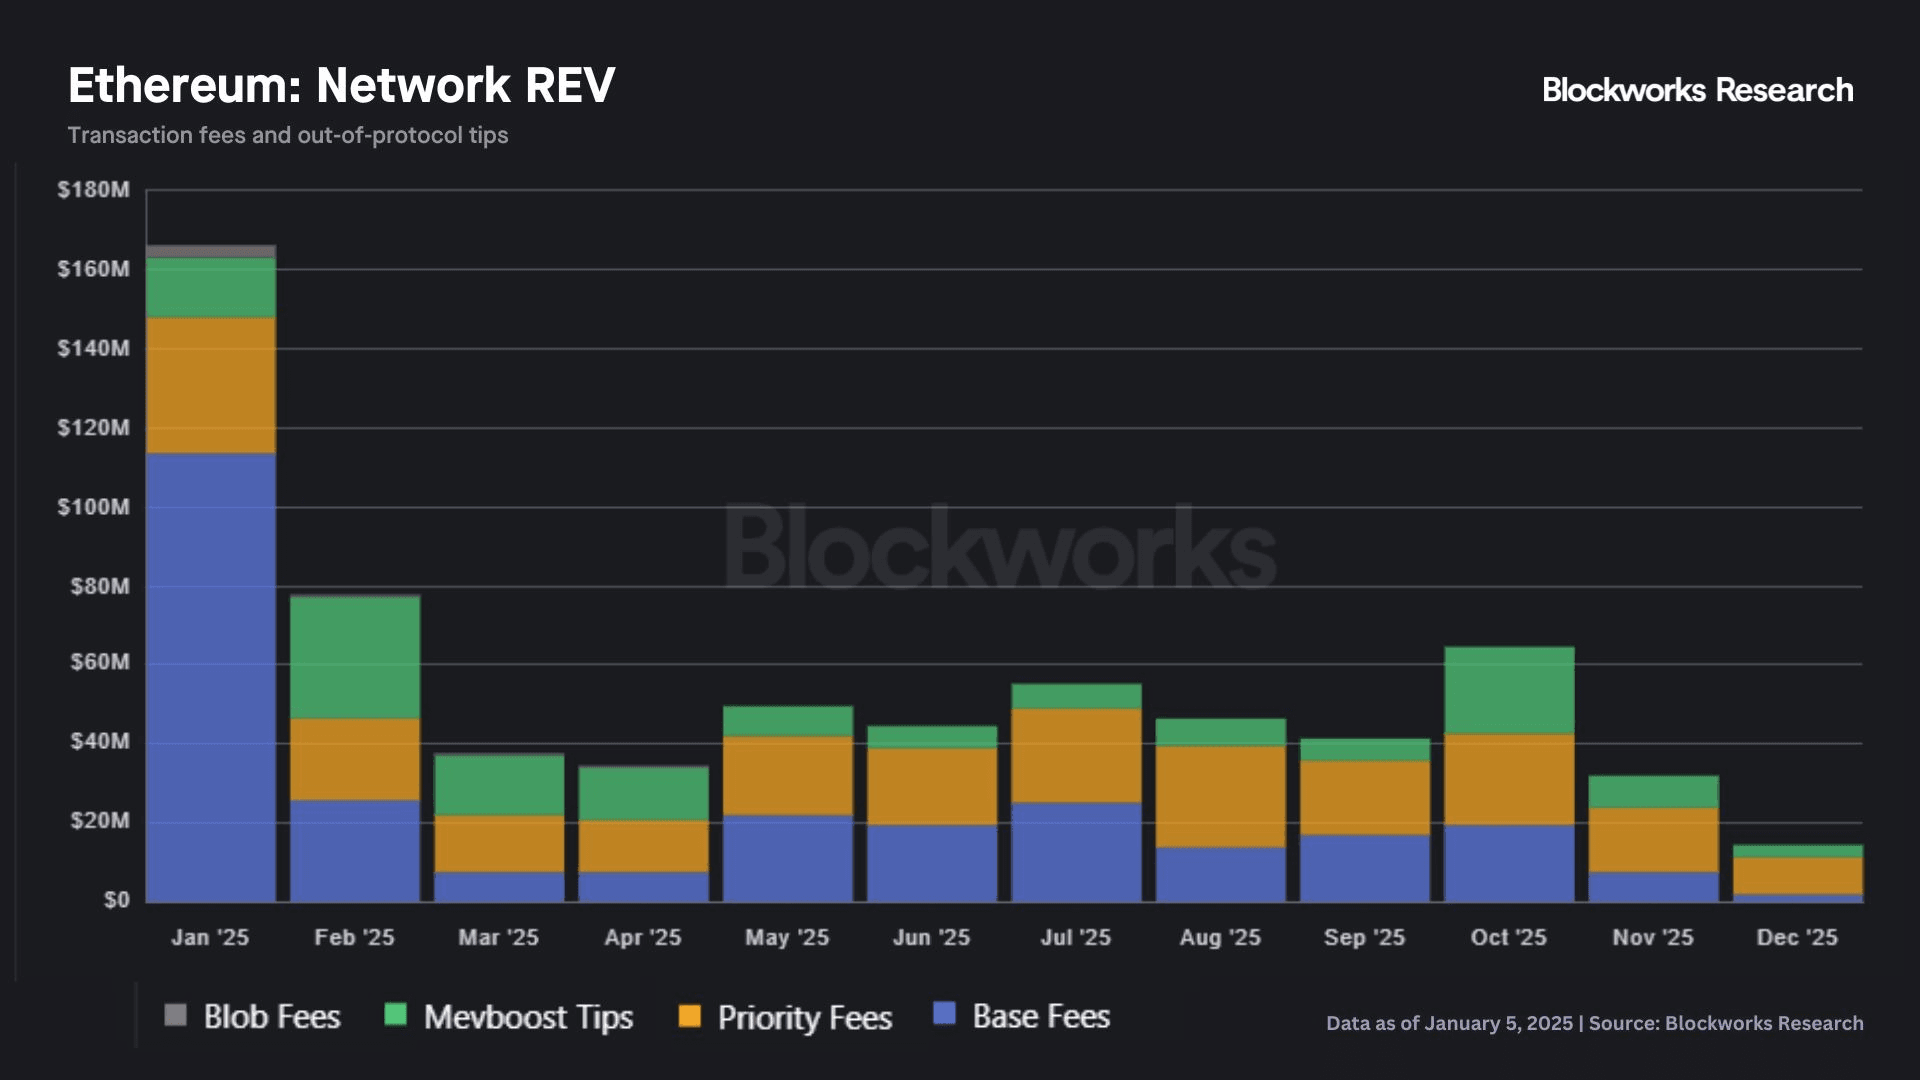Viewport: 1920px width, 1080px height.
Task: Select the $140M y-axis label
Action: pos(93,349)
